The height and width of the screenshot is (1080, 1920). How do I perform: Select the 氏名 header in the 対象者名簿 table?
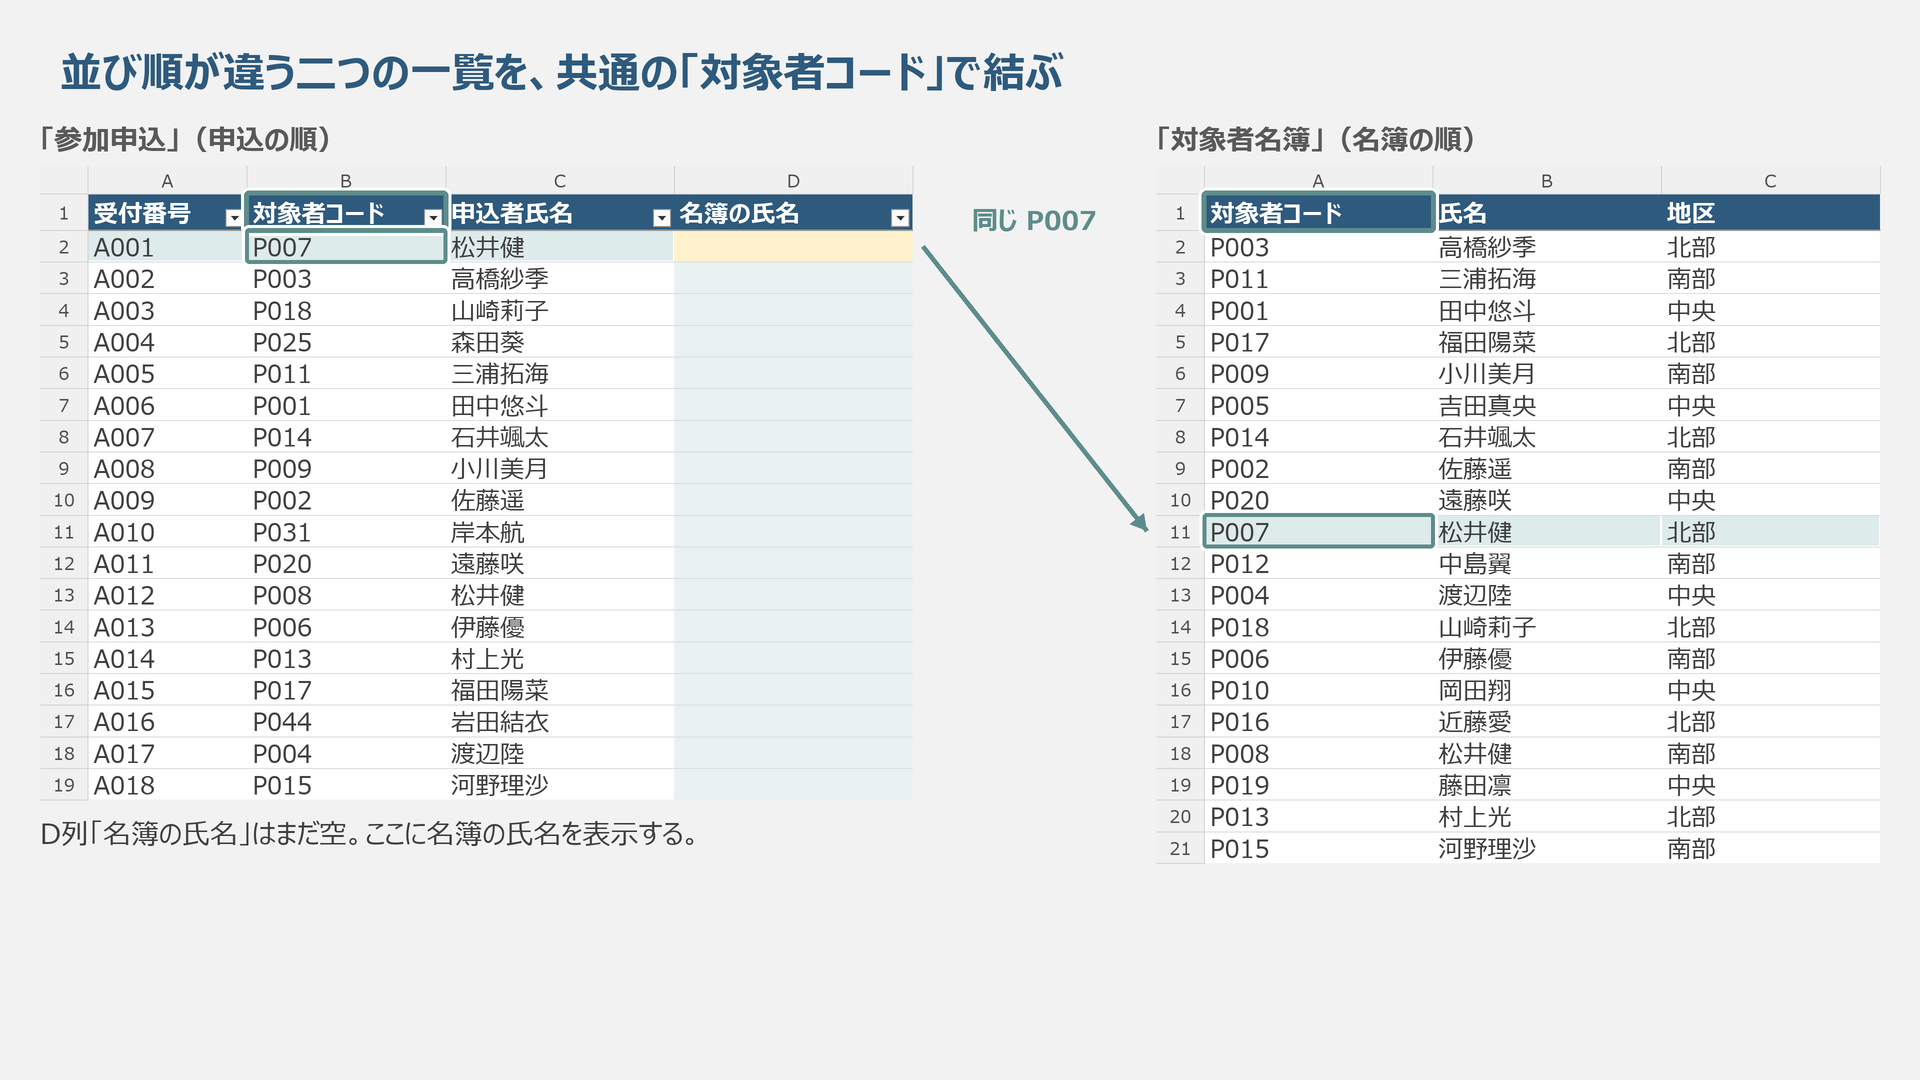coord(1546,213)
